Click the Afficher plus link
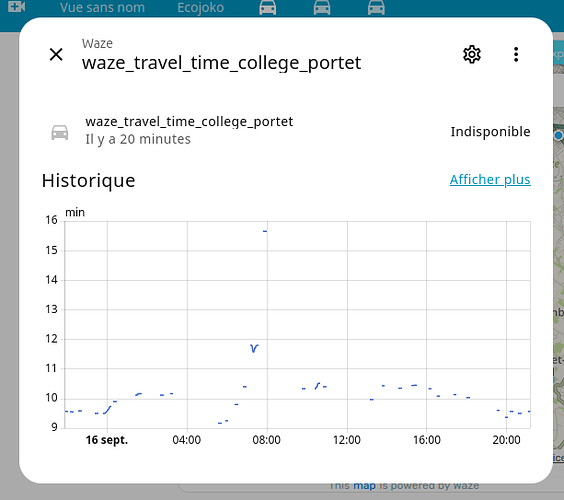The image size is (564, 500). click(x=490, y=179)
